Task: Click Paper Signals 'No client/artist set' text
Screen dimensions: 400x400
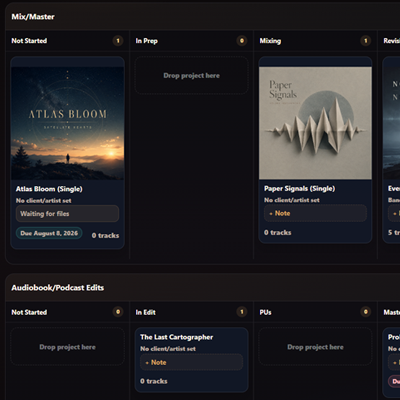Action: [292, 200]
